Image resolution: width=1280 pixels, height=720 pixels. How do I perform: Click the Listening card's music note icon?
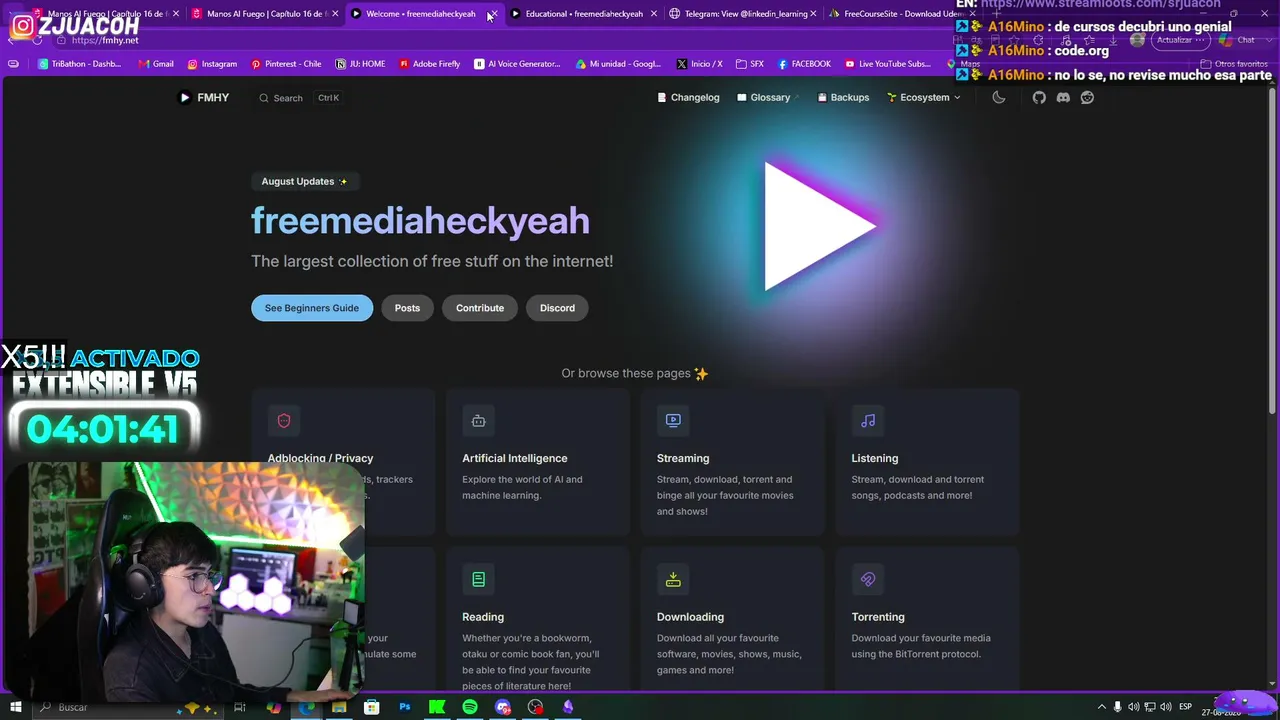click(868, 421)
